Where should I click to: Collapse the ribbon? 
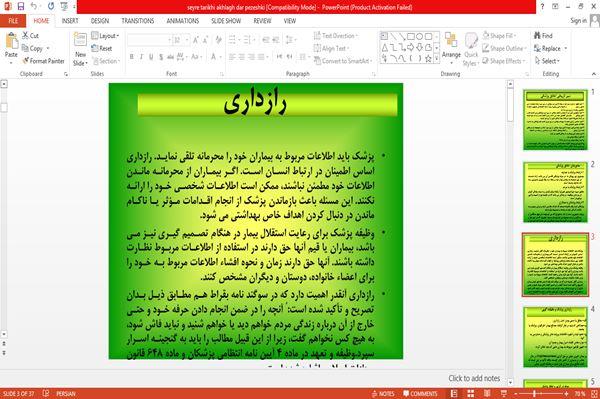point(594,73)
